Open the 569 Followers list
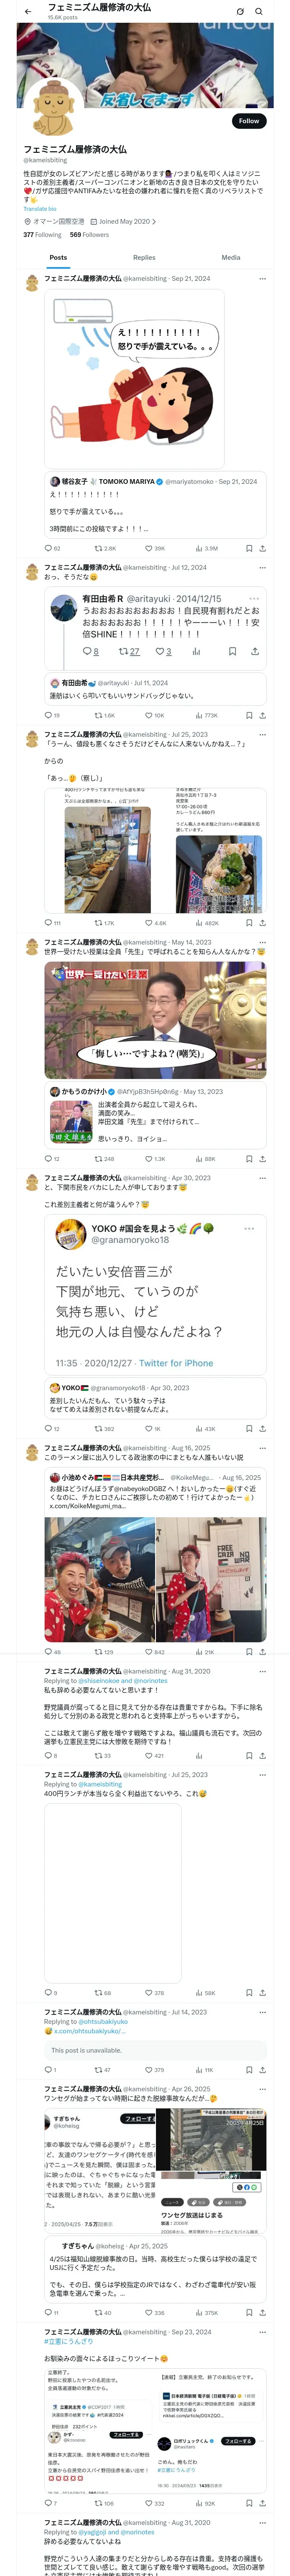Screen dimensions: 290x2576 [x=89, y=235]
